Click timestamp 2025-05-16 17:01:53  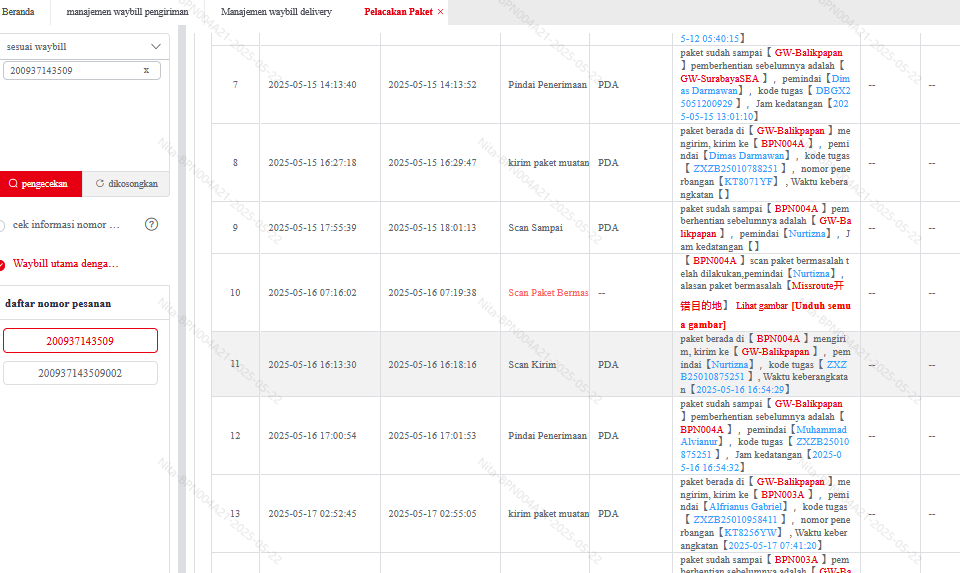click(x=432, y=435)
